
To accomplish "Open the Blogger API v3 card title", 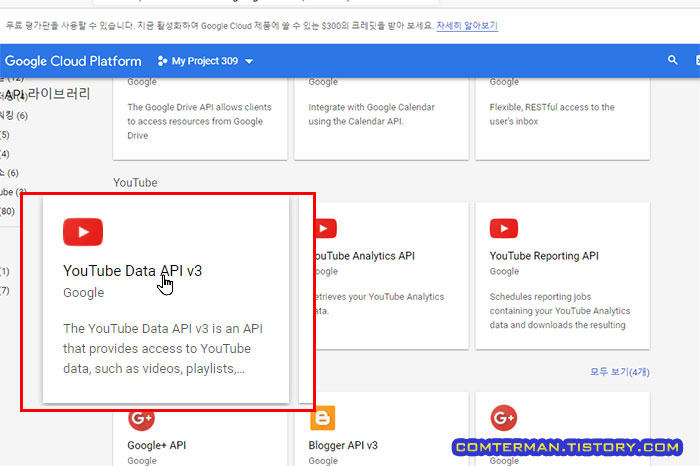I will point(343,445).
